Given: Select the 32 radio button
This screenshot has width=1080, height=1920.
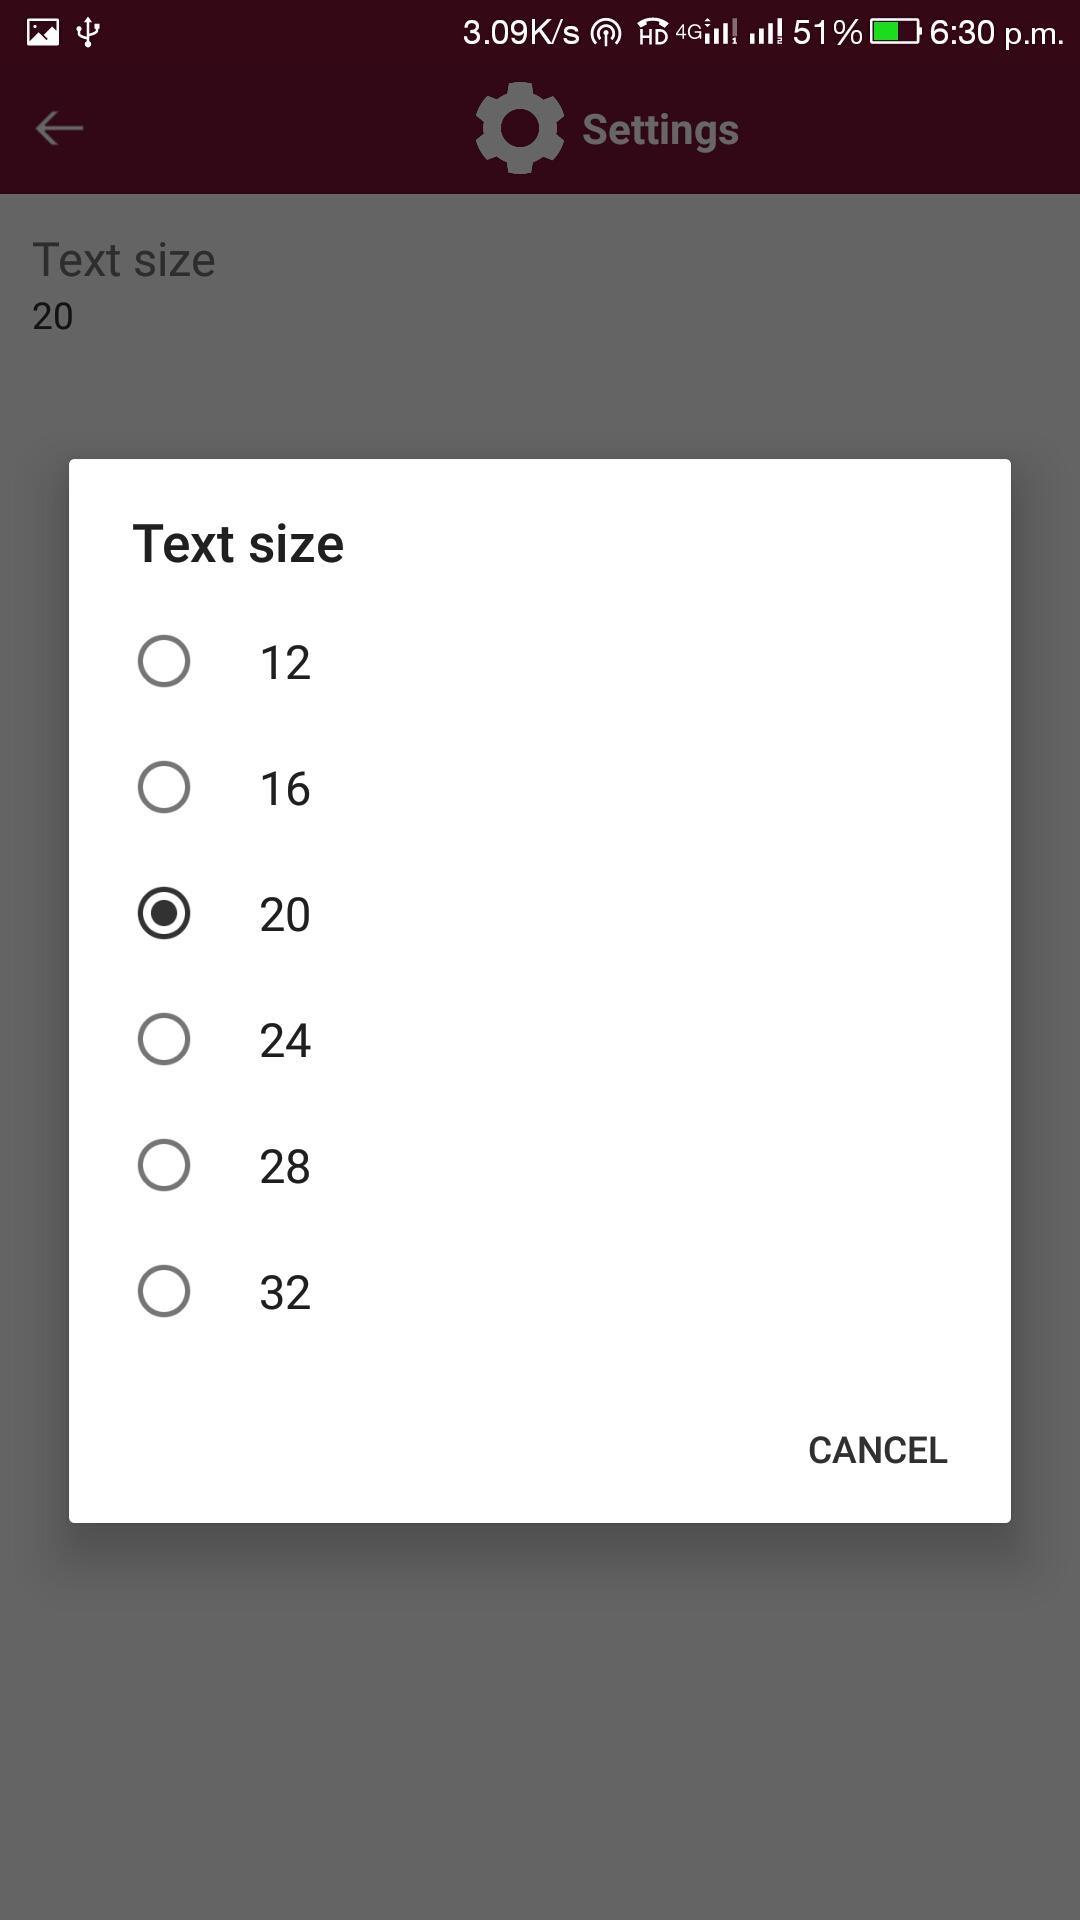Looking at the screenshot, I should click(164, 1291).
